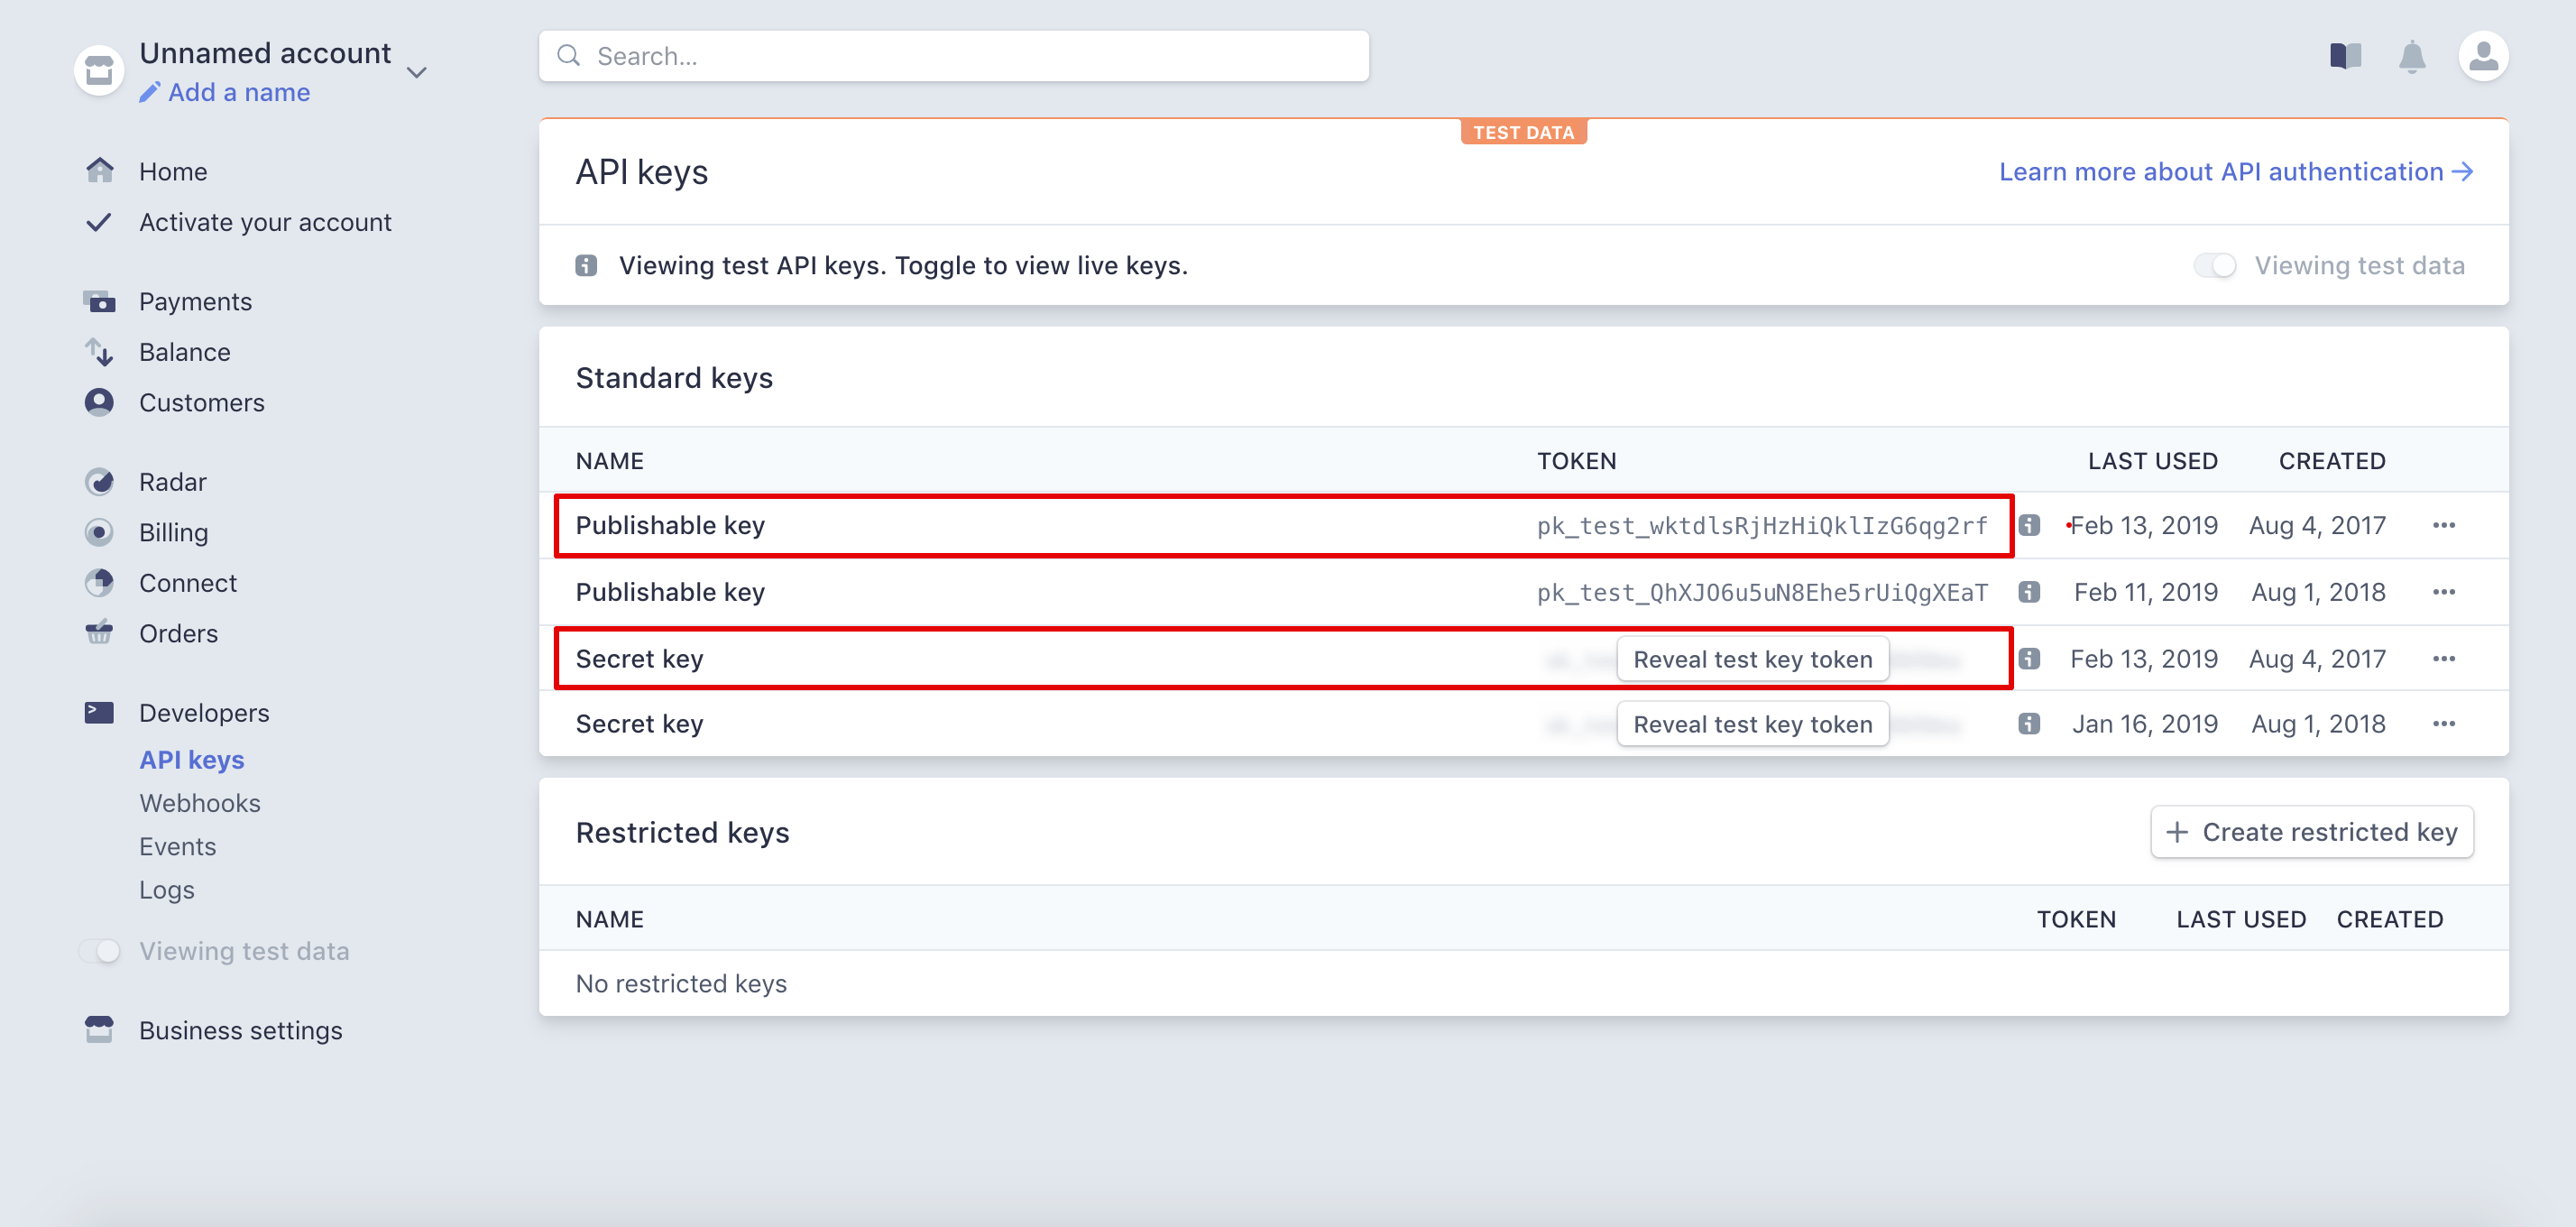Click info icon beside Viewing test API keys
The height and width of the screenshot is (1227, 2576).
(x=586, y=265)
